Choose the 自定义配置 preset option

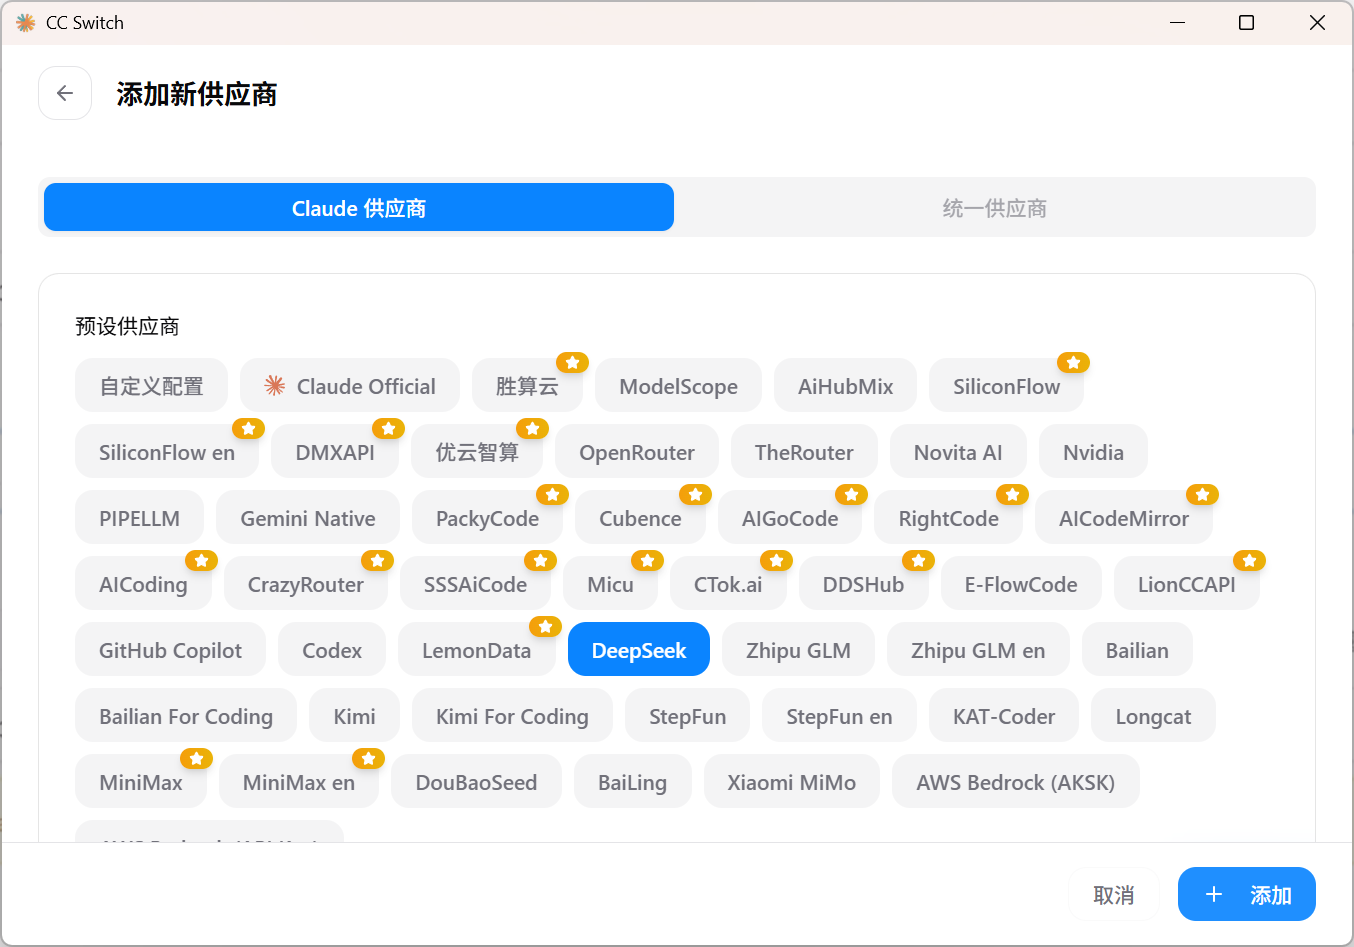pos(151,386)
